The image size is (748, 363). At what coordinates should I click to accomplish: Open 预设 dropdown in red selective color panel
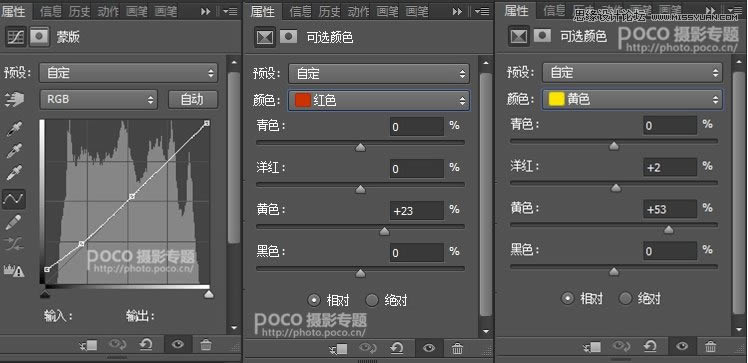[x=379, y=74]
